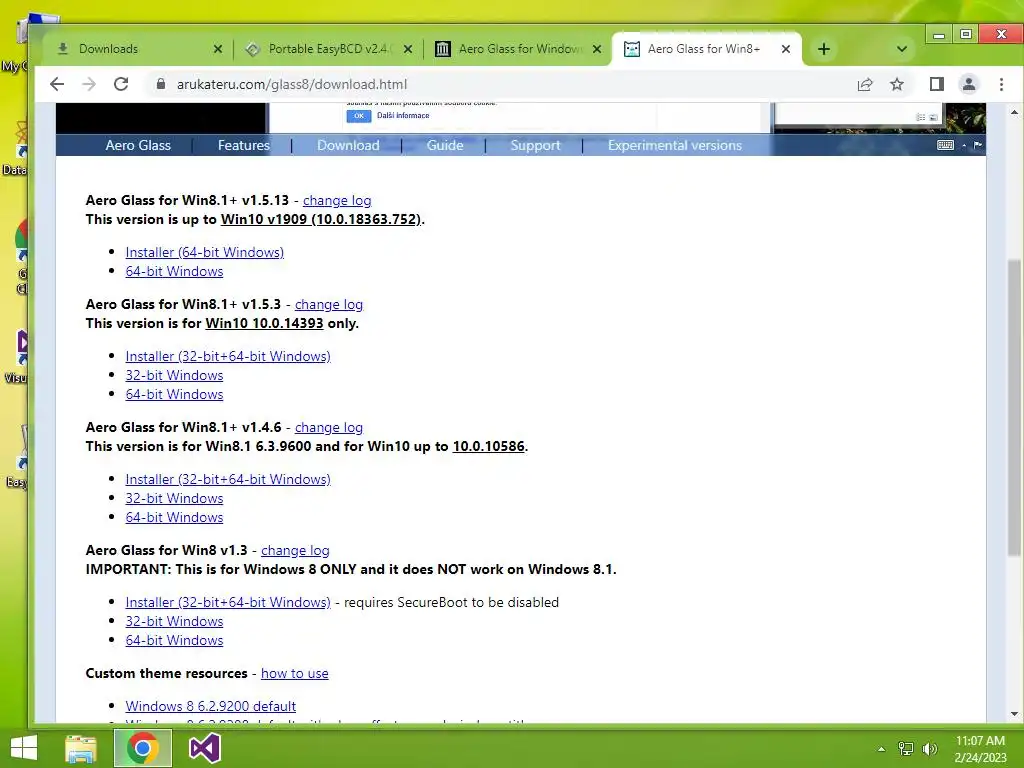Open the Guide menu item
Viewport: 1024px width, 768px height.
point(445,146)
